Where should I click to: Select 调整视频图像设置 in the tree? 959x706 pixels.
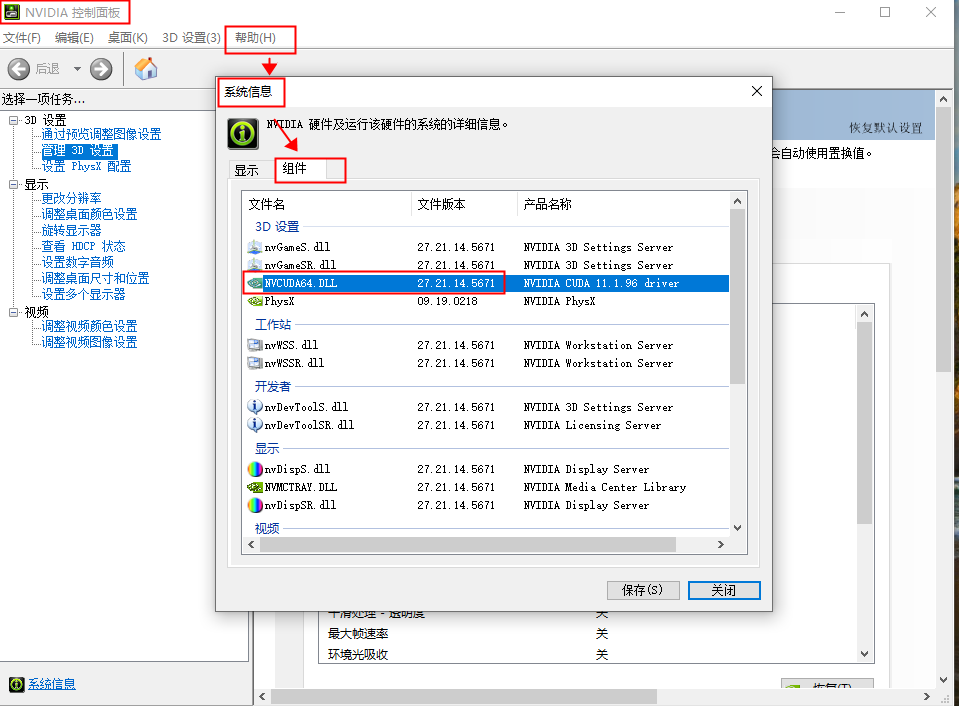(x=89, y=342)
